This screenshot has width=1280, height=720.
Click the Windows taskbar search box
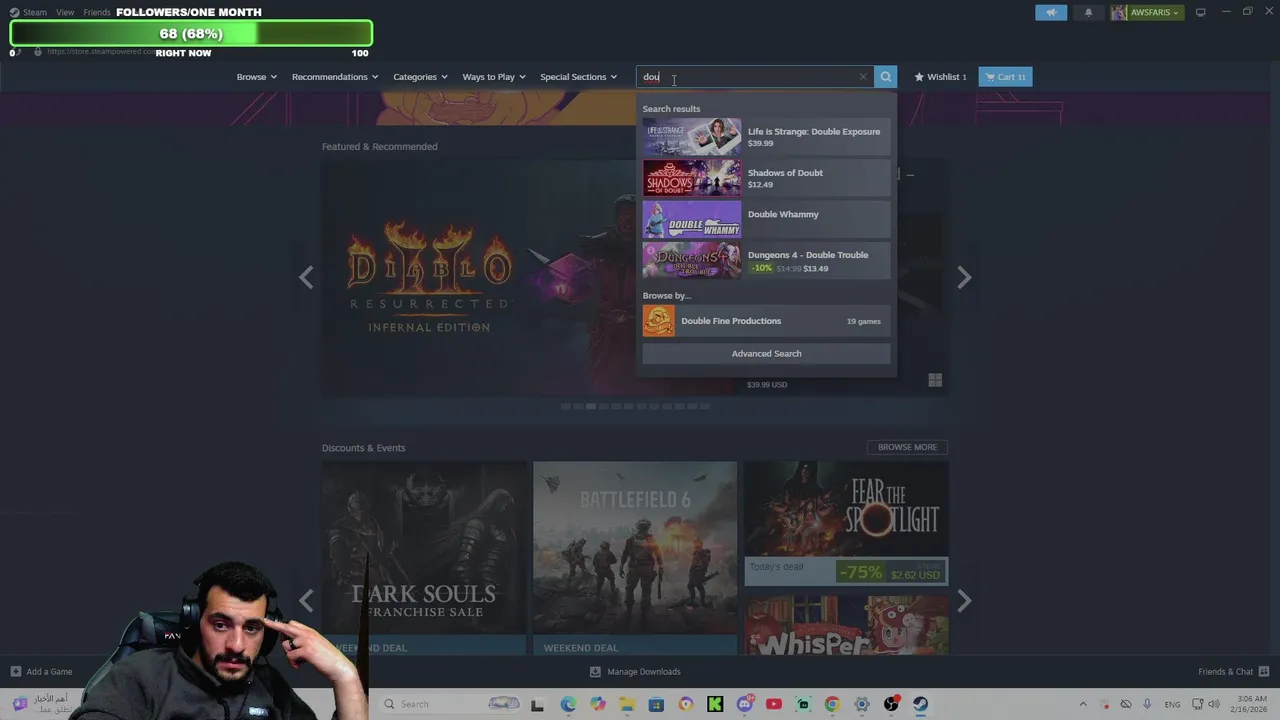(x=451, y=704)
